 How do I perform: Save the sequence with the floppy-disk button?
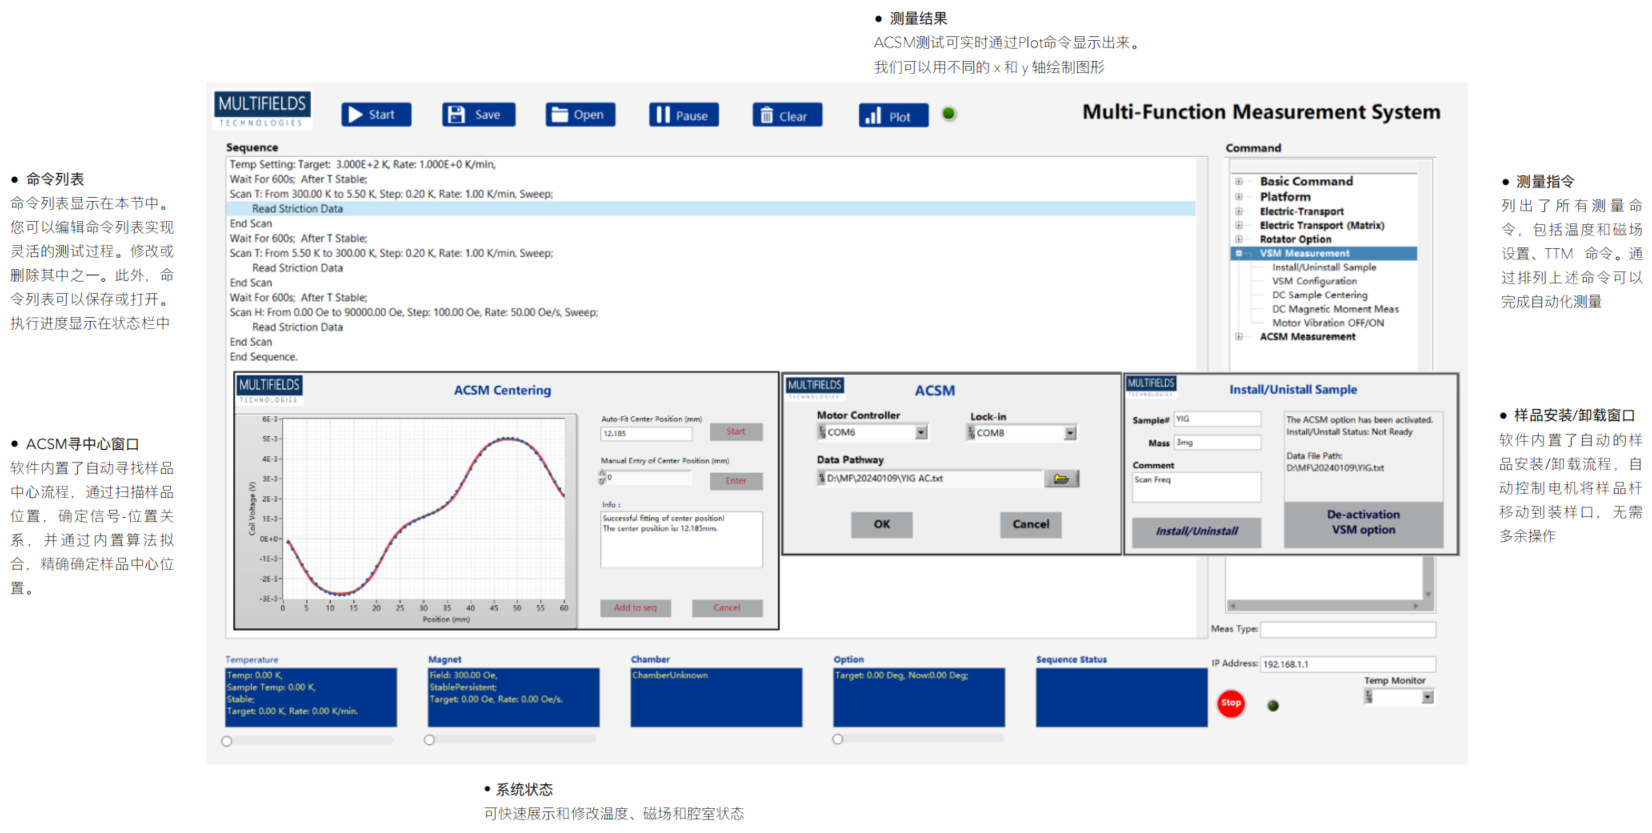[478, 115]
